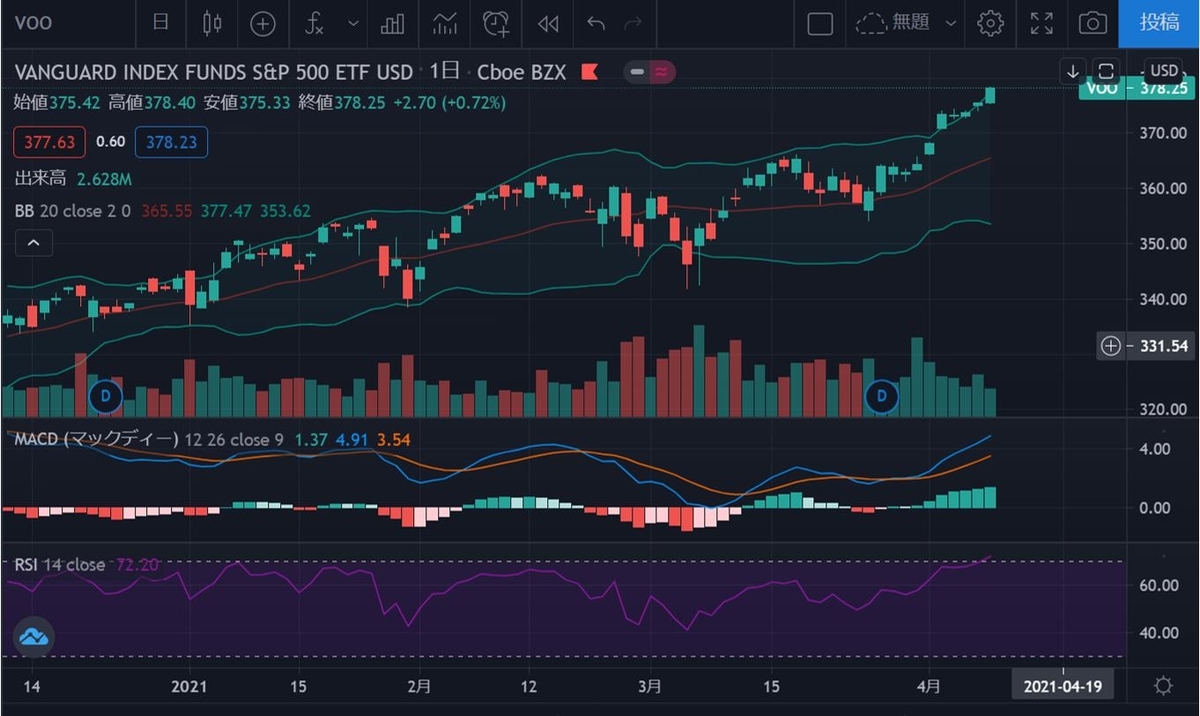
Task: Toggle the pill-shaped indicator switch in title
Action: point(650,72)
